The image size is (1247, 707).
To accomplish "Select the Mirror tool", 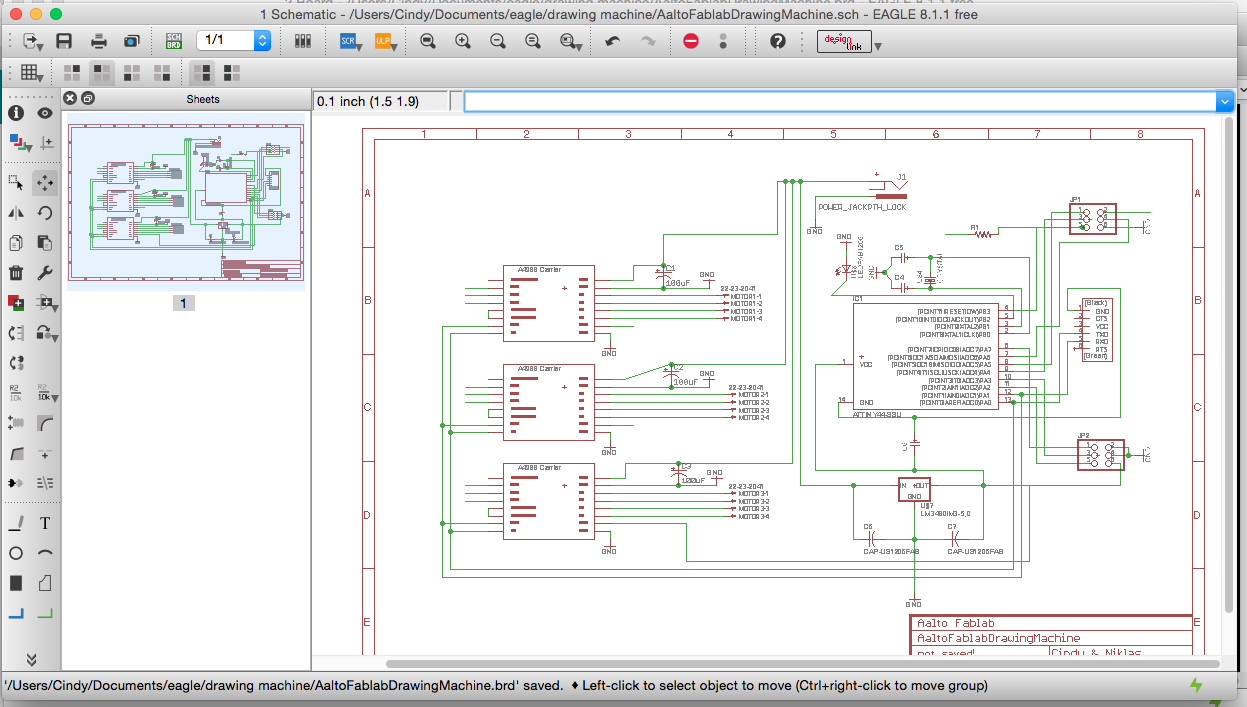I will coord(16,212).
